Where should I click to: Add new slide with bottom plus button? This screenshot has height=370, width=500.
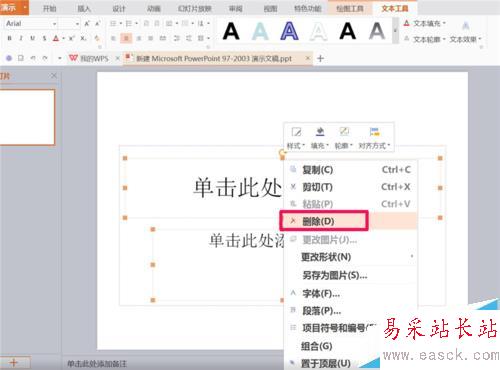click(14, 363)
